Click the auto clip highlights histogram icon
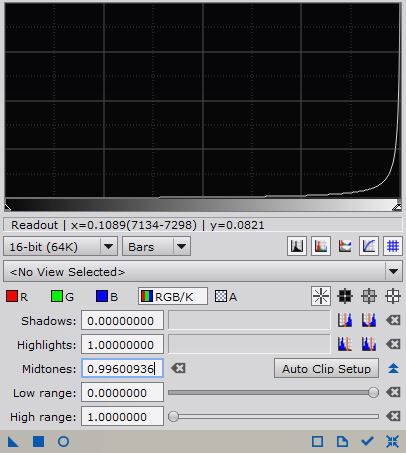The width and height of the screenshot is (406, 453). [345, 344]
